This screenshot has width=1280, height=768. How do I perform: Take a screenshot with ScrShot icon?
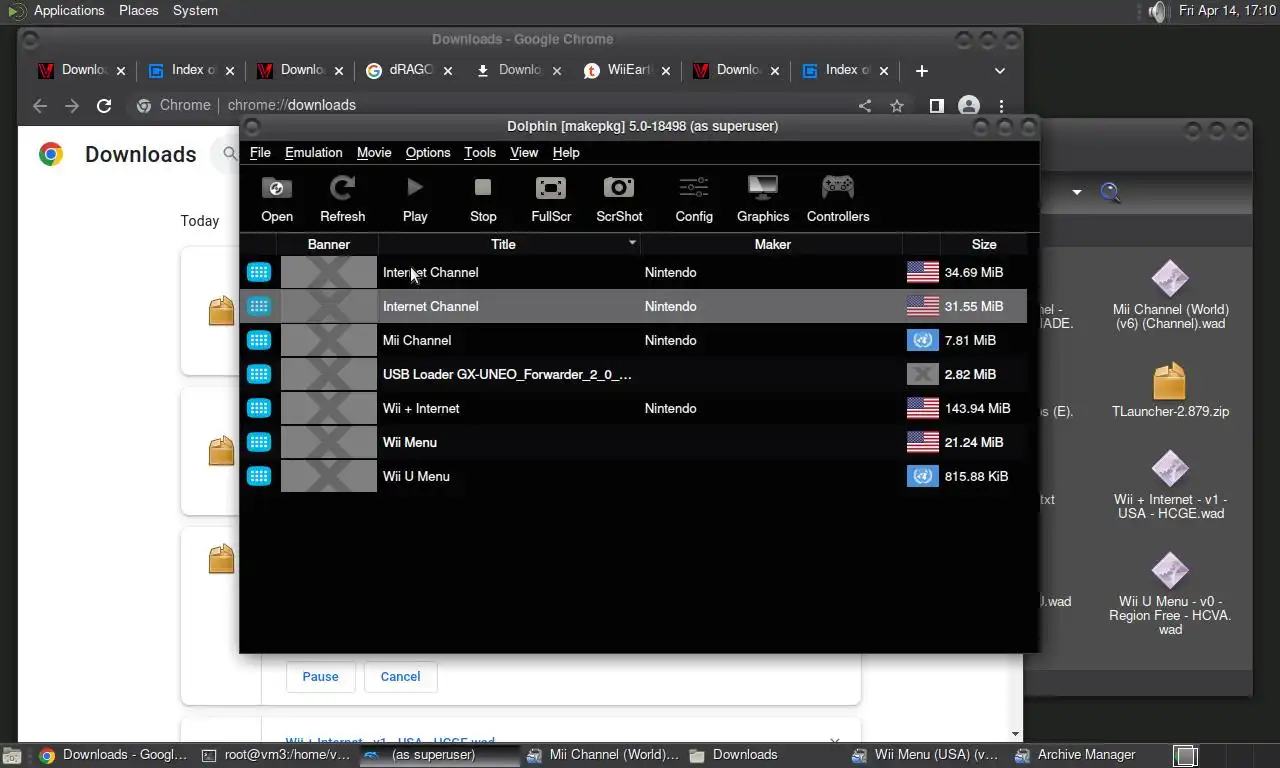(x=619, y=199)
